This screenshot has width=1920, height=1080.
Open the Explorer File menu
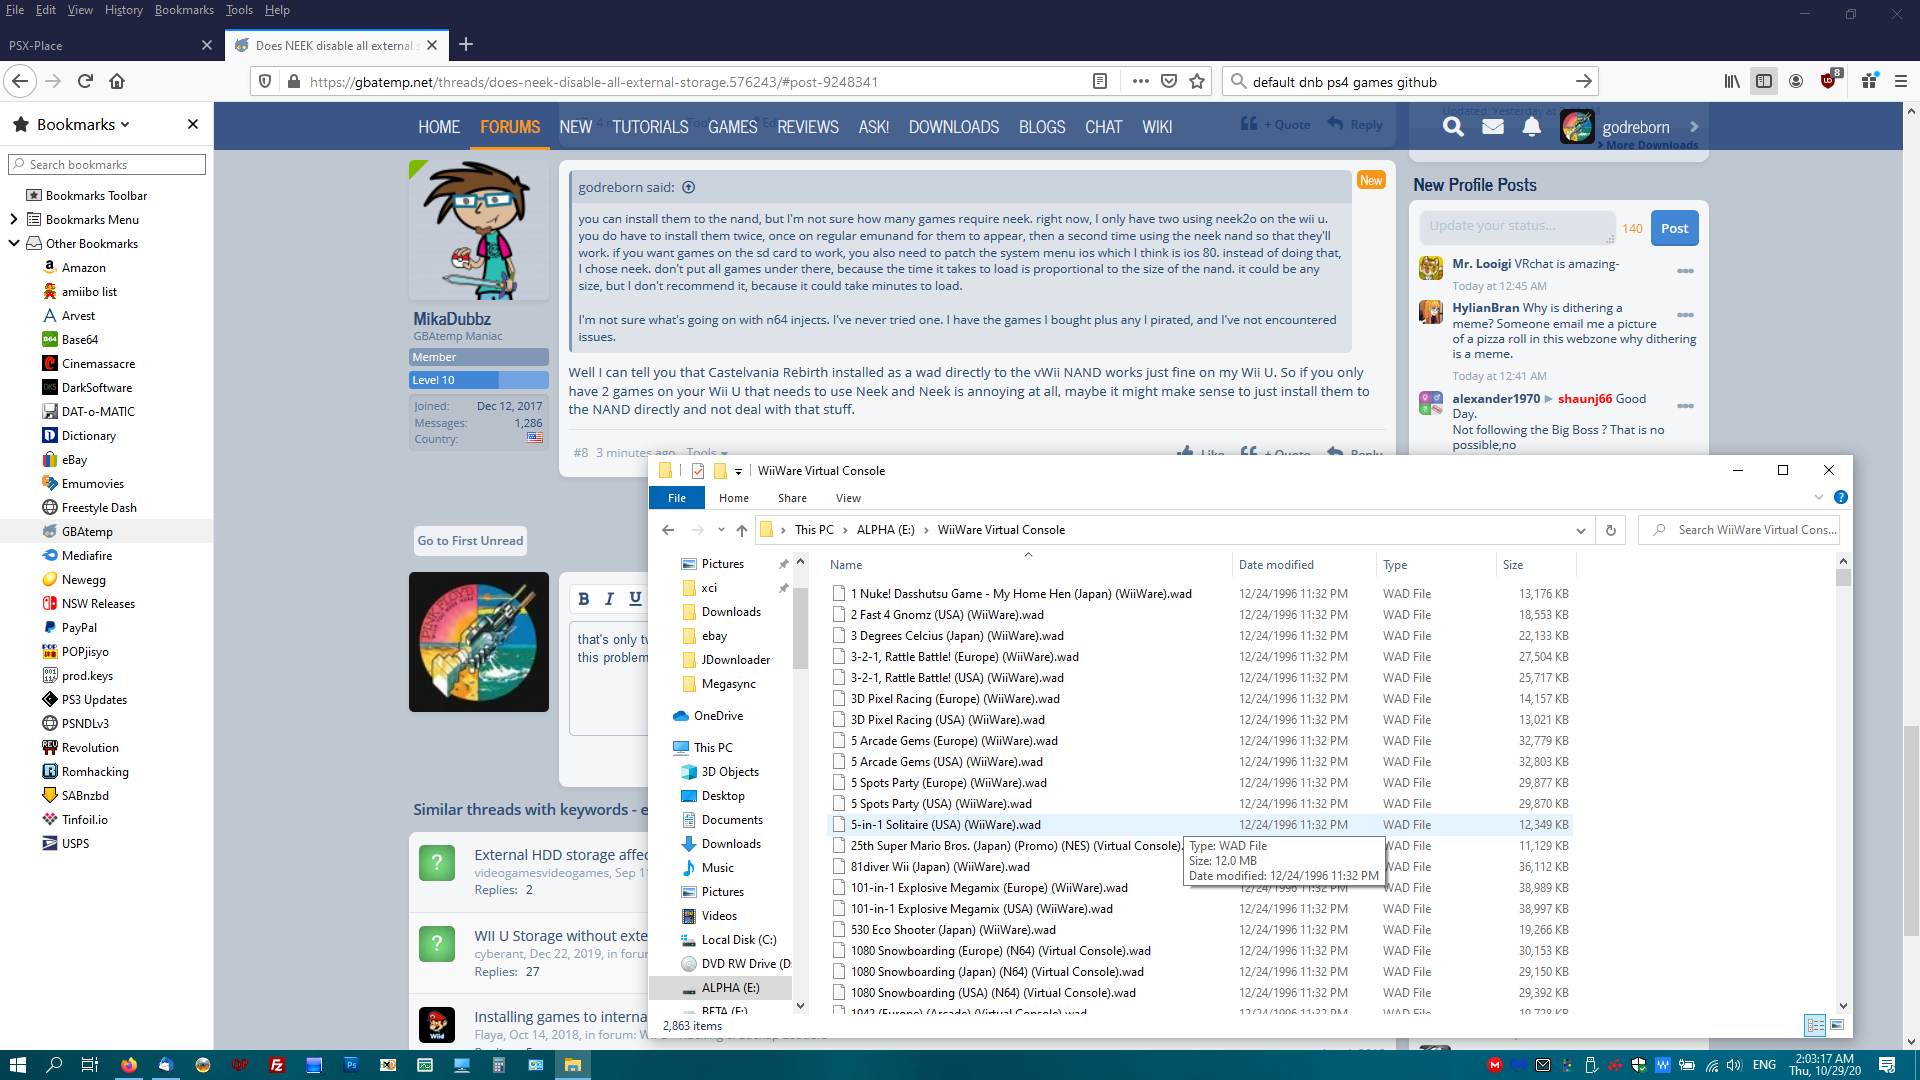pyautogui.click(x=677, y=498)
